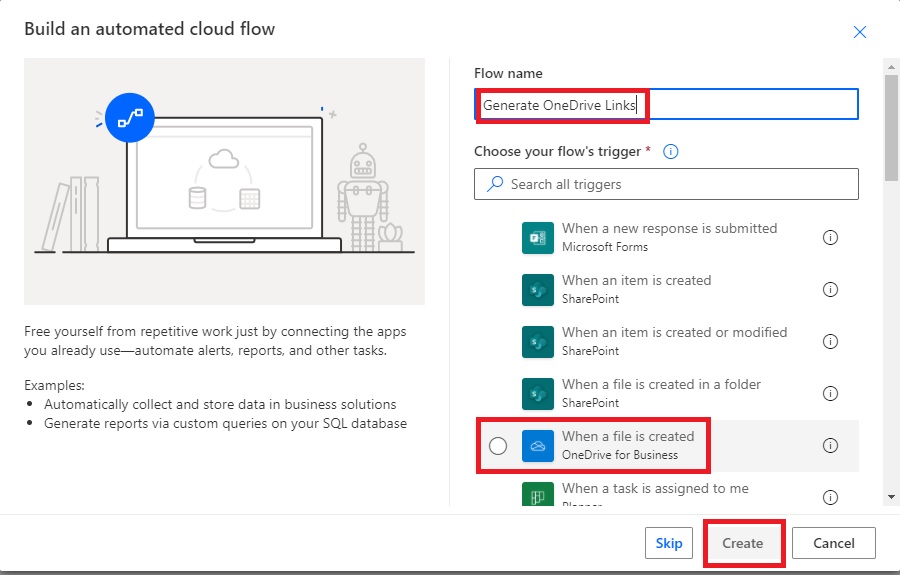
Task: Click the OneDrive for Business trigger icon
Action: [538, 446]
